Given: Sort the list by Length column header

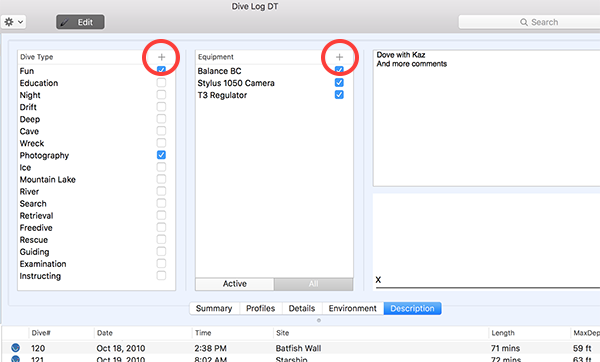Looking at the screenshot, I should point(530,333).
